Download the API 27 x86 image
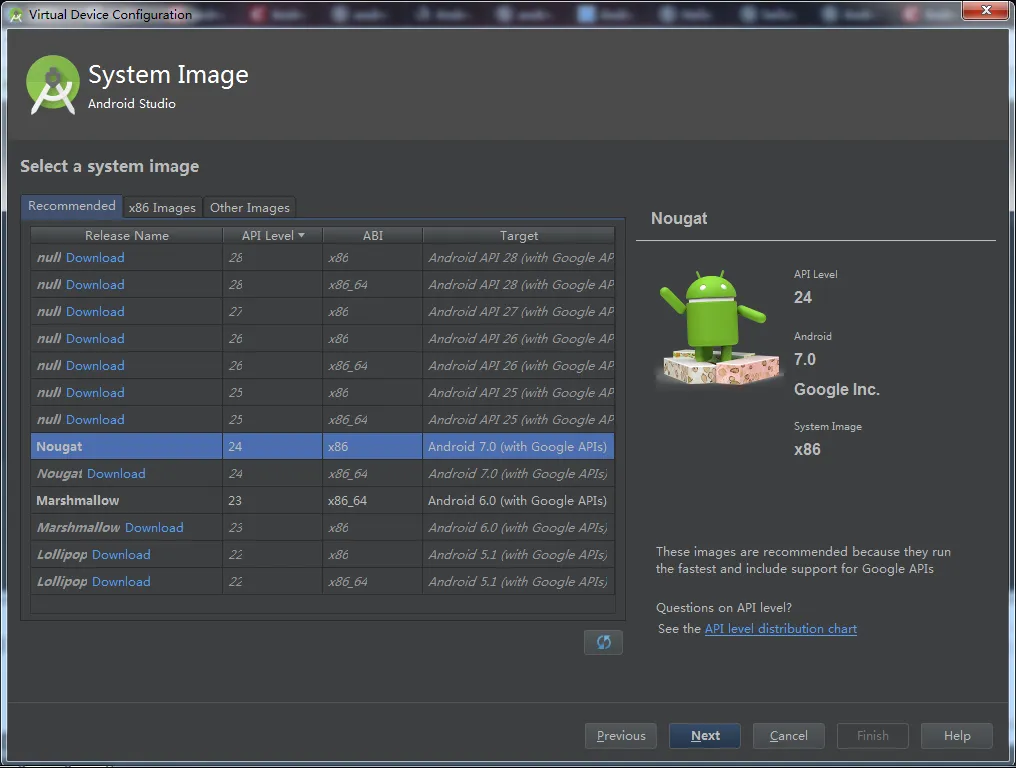 pyautogui.click(x=95, y=312)
